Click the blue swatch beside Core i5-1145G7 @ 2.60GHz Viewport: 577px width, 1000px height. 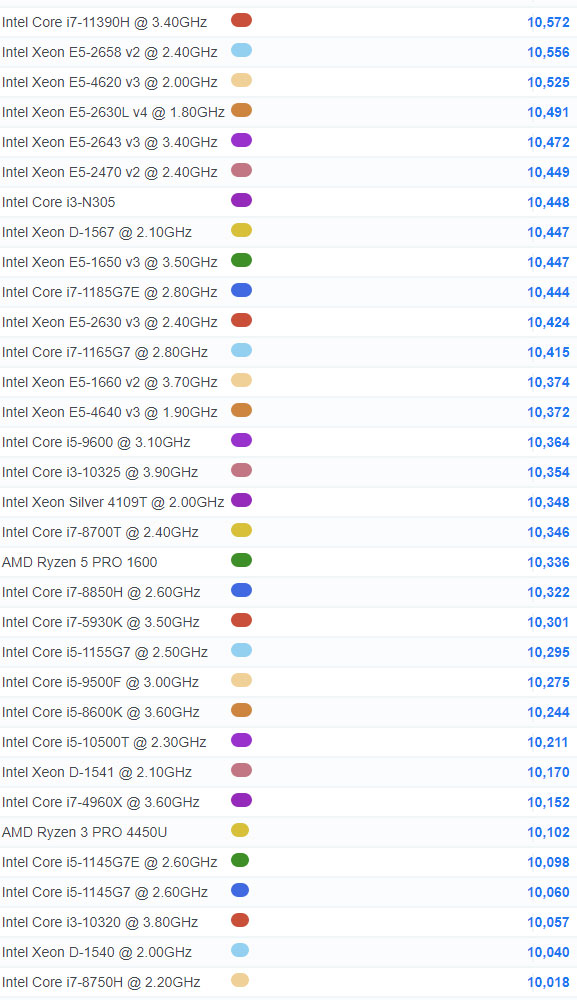point(240,890)
